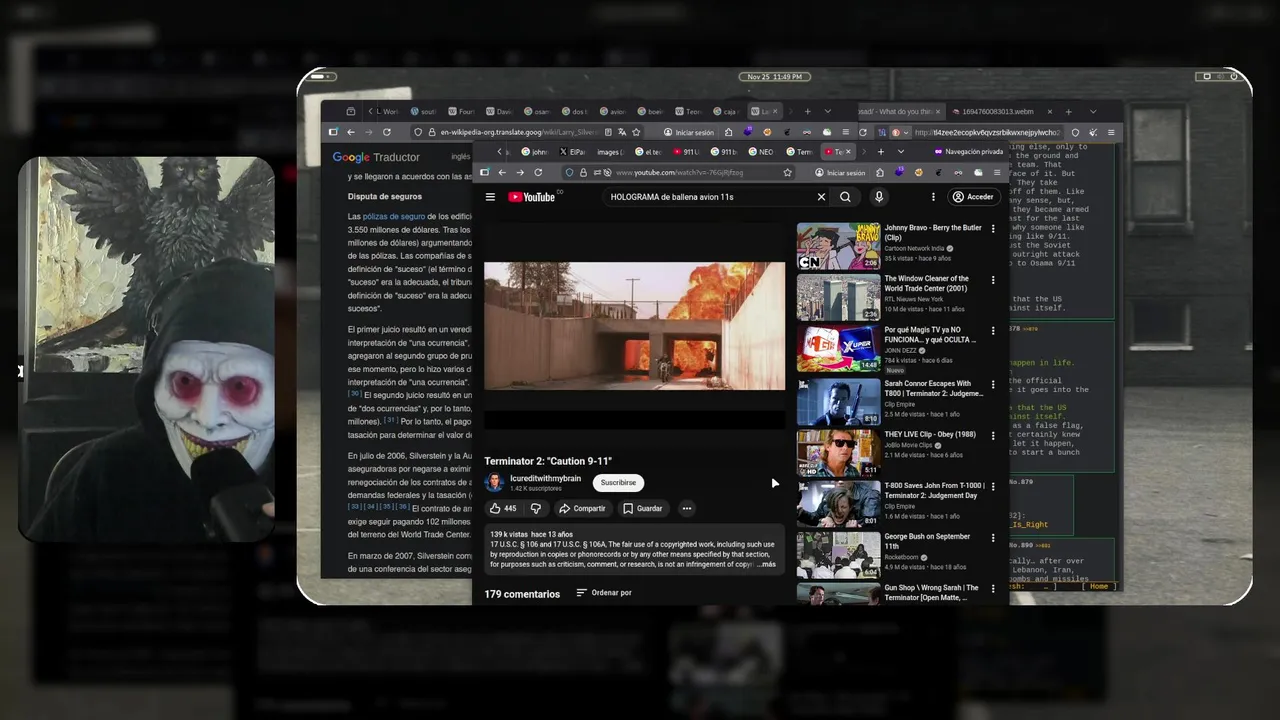Click the YouTube logo to go home
This screenshot has width=1280, height=720.
coord(531,197)
